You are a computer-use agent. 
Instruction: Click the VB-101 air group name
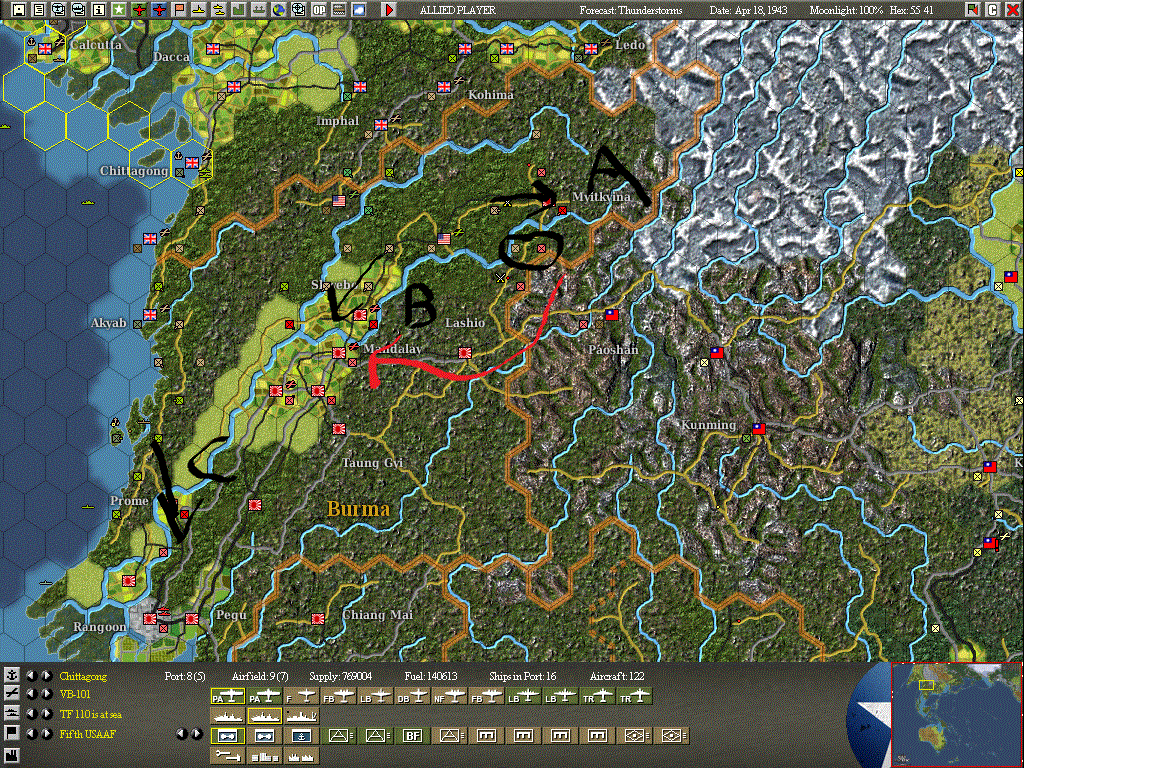(x=75, y=694)
